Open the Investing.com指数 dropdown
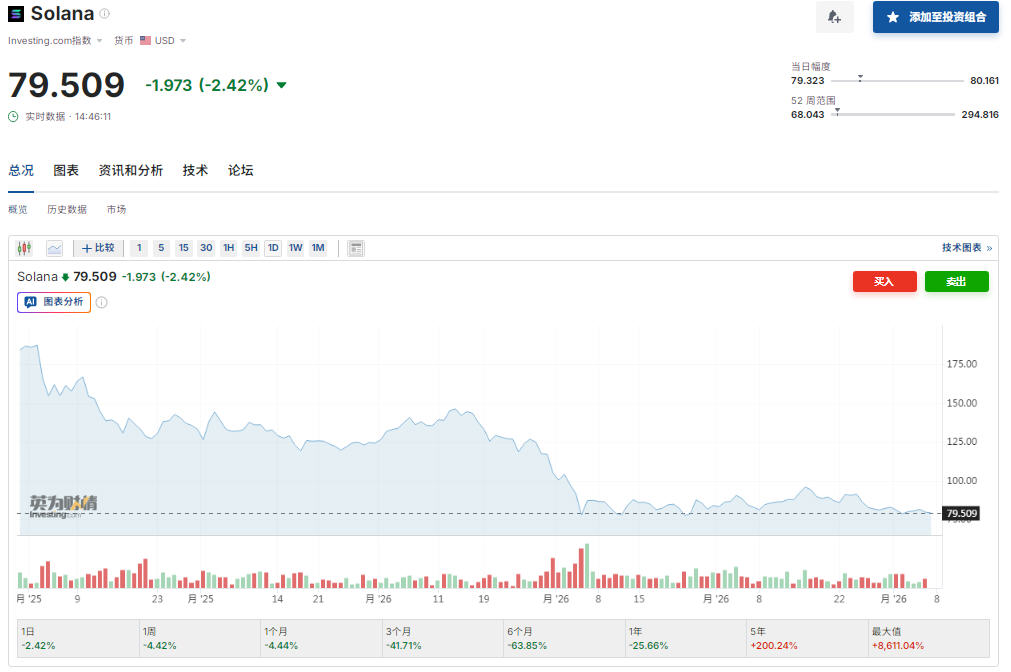This screenshot has height=672, width=1011. point(55,41)
